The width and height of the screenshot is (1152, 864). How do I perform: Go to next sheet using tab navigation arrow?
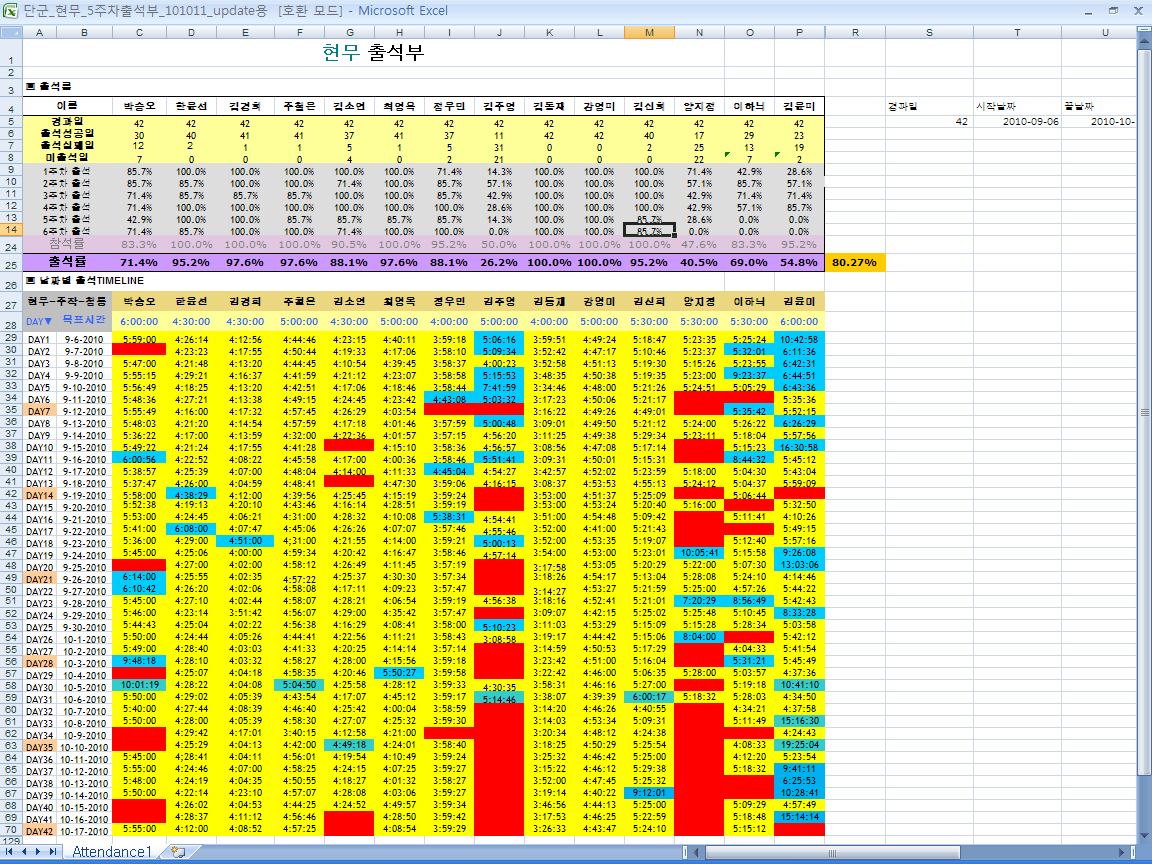[x=38, y=852]
